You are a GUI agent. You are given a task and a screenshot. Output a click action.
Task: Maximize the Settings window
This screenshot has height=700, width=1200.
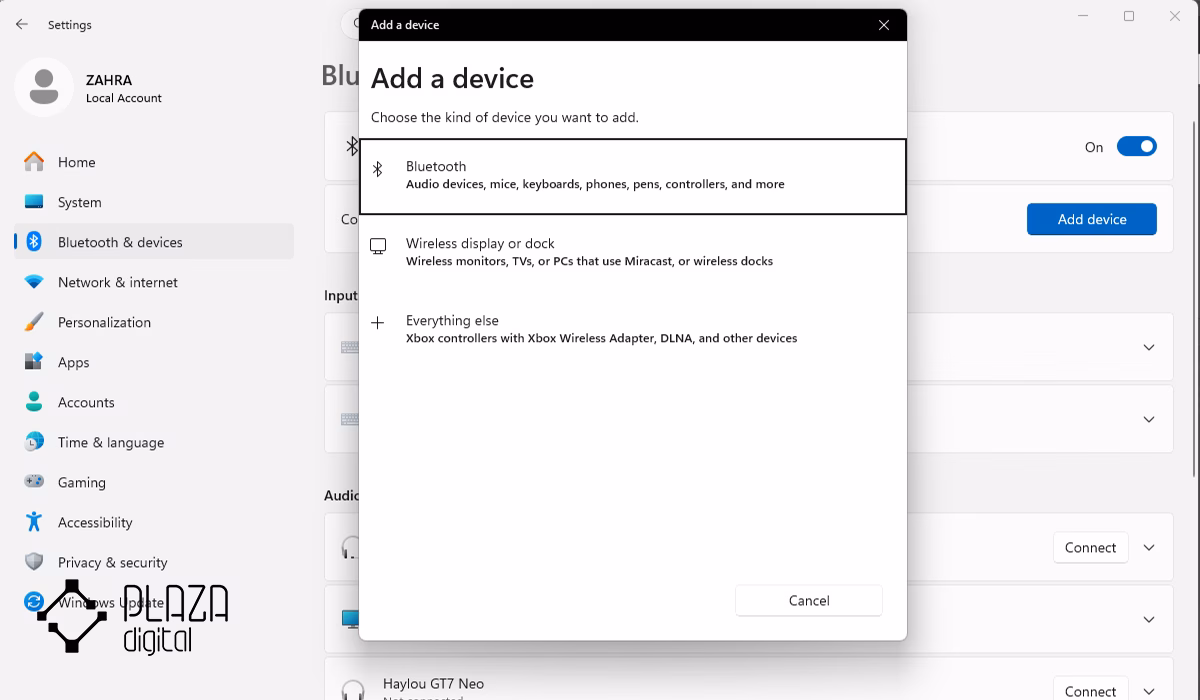1129,16
